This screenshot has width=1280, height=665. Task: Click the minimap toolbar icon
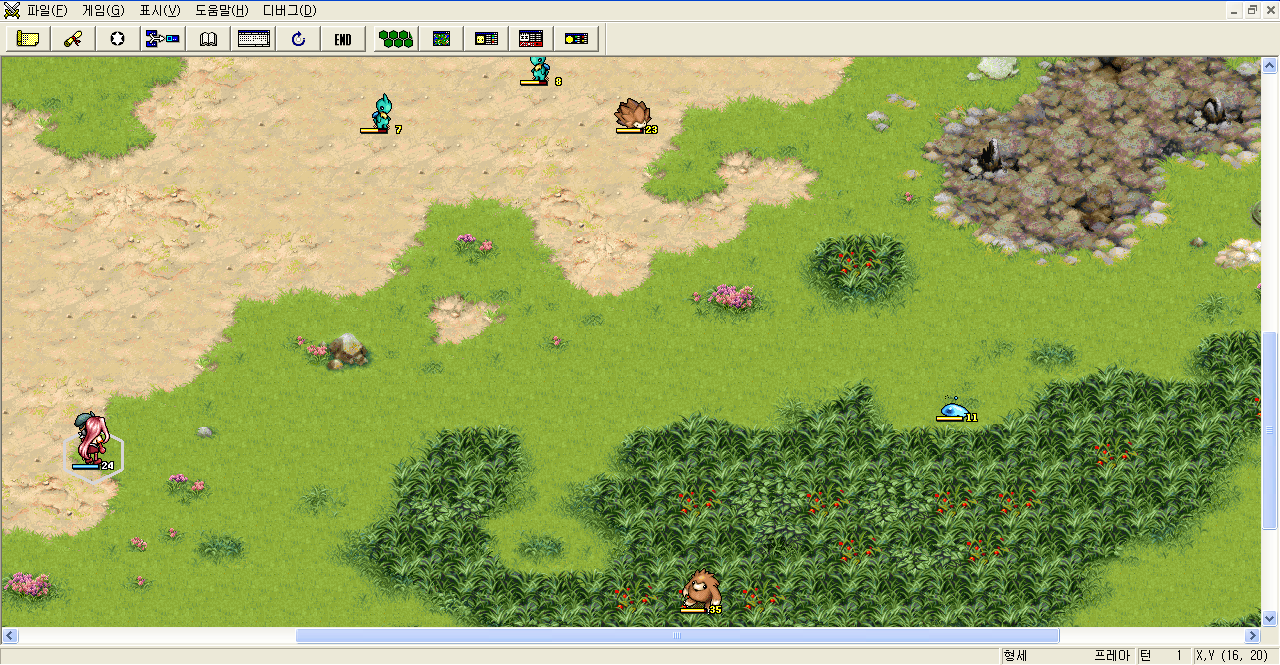click(x=441, y=39)
